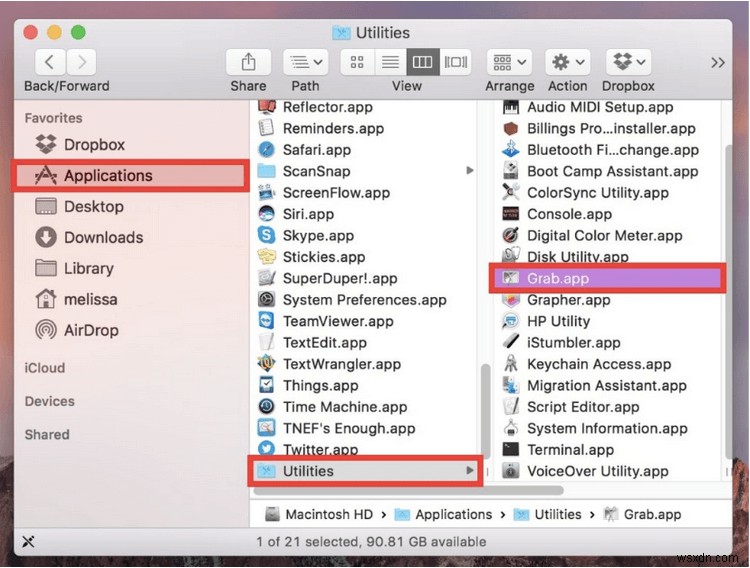Screen dimensions: 750x568
Task: Click Applications in the path bar
Action: pyautogui.click(x=443, y=514)
